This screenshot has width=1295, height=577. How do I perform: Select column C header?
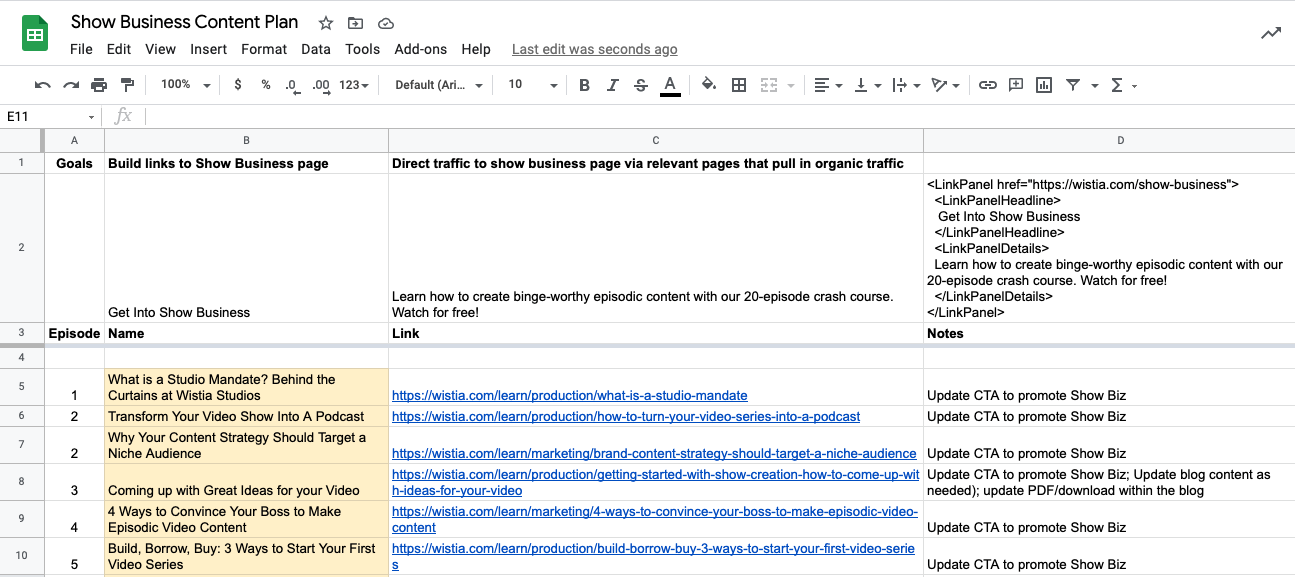(x=655, y=141)
